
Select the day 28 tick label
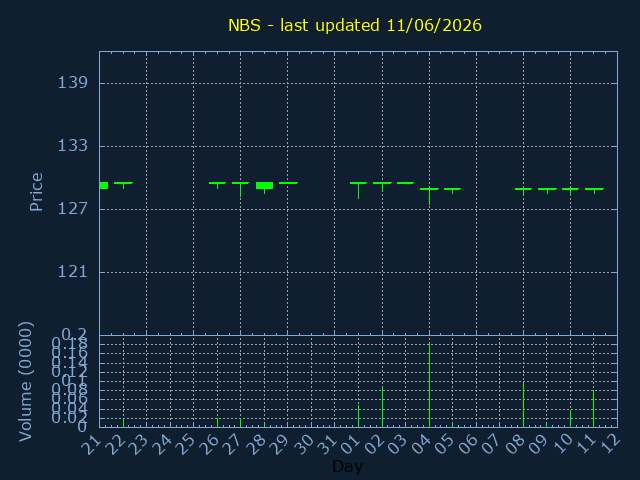click(256, 444)
